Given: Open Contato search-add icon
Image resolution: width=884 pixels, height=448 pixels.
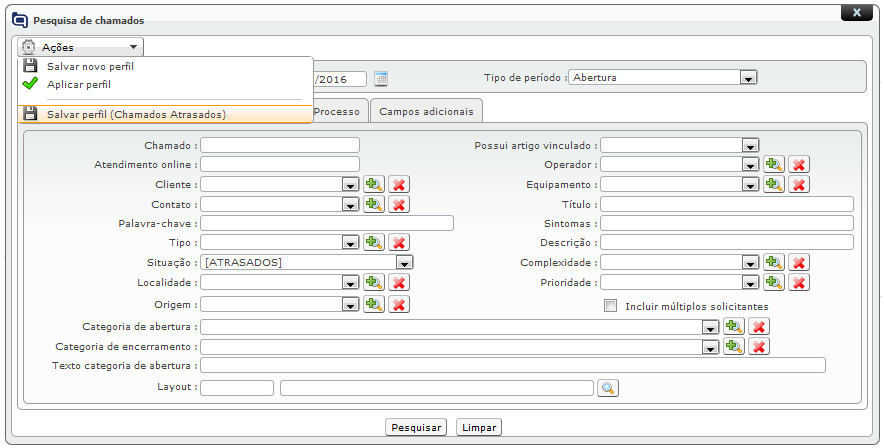Looking at the screenshot, I should click(374, 204).
